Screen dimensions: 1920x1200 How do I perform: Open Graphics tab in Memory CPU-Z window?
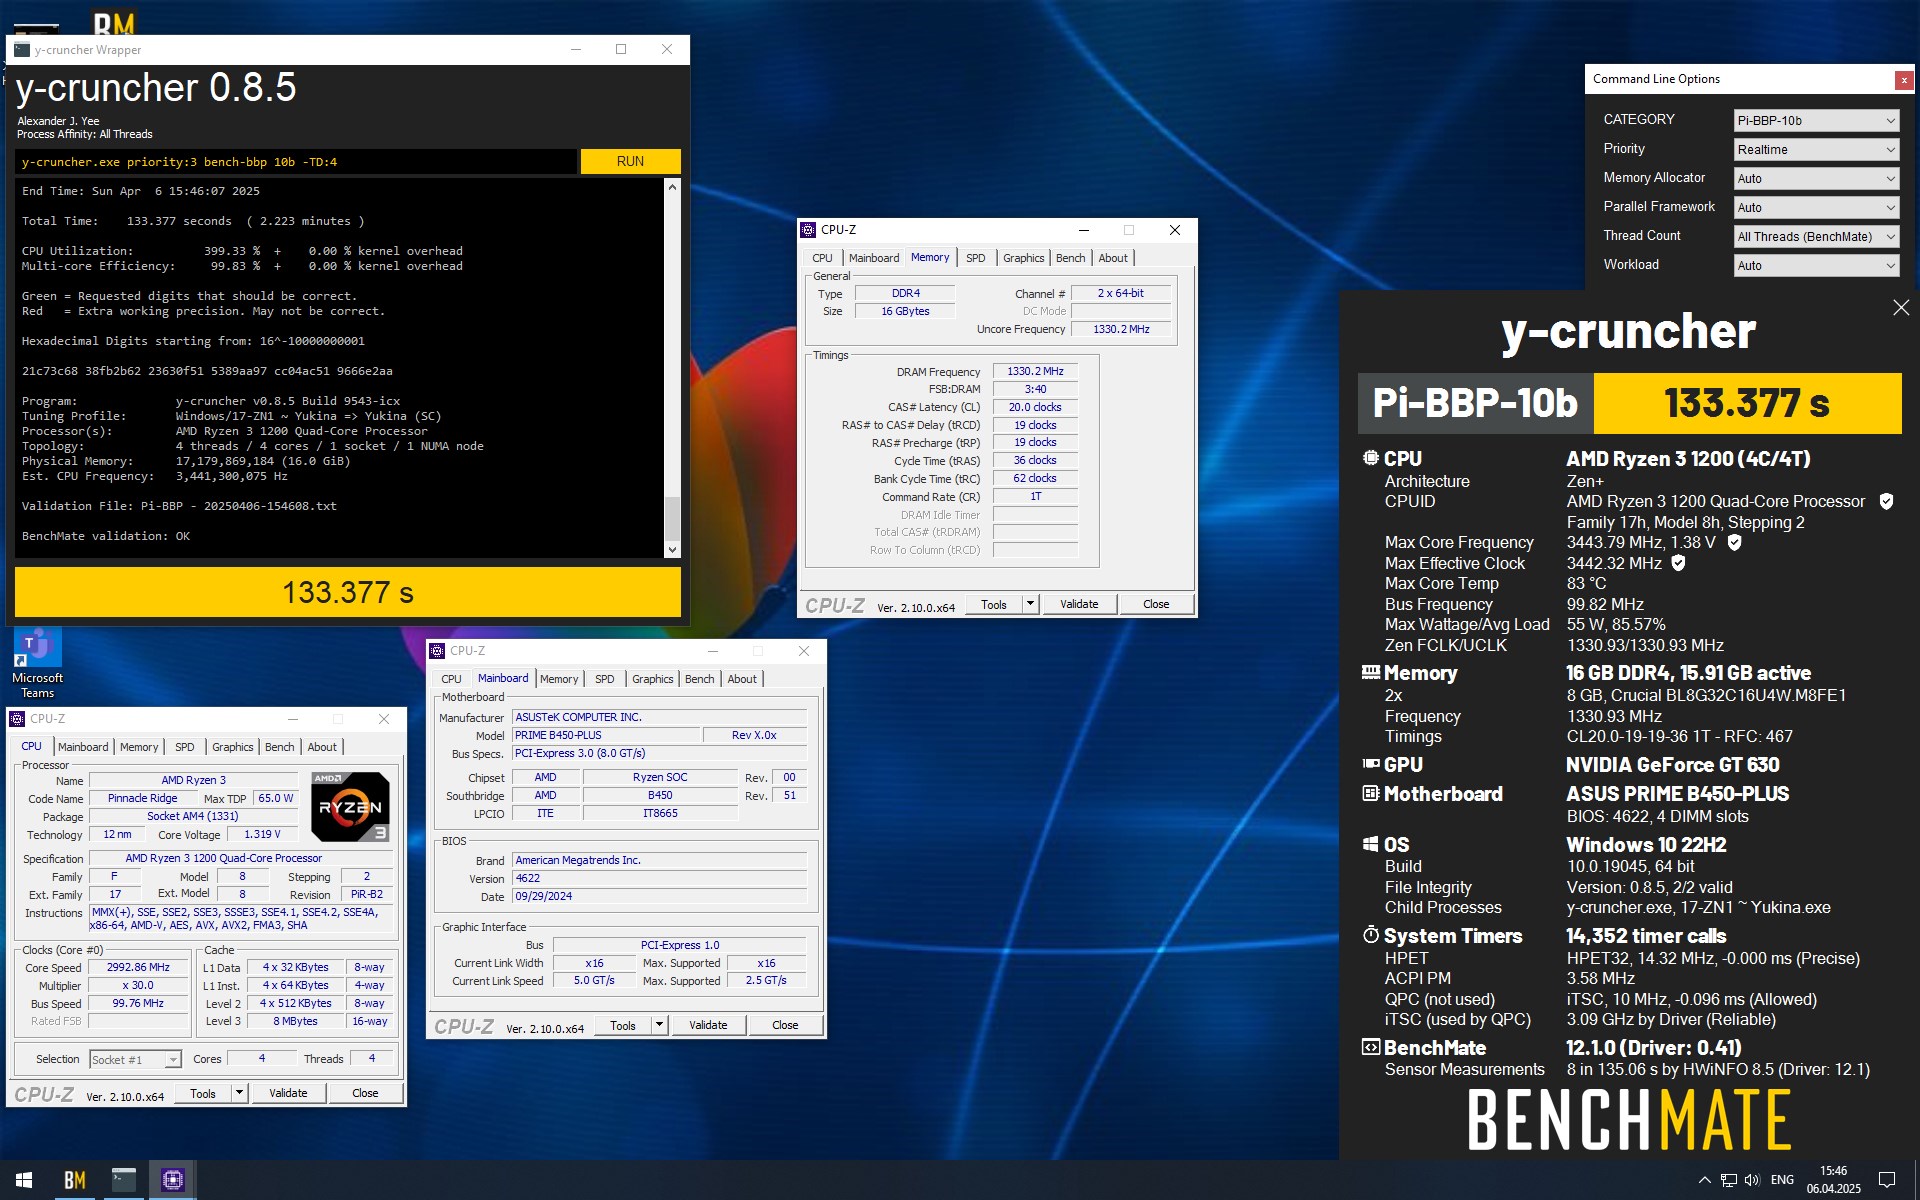click(1023, 258)
